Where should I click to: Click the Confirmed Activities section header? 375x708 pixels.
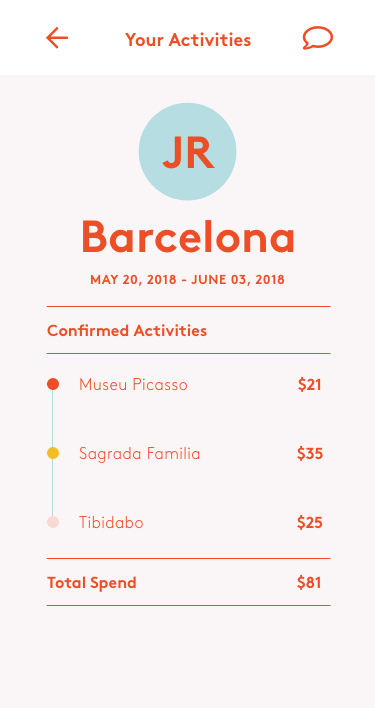tap(127, 331)
